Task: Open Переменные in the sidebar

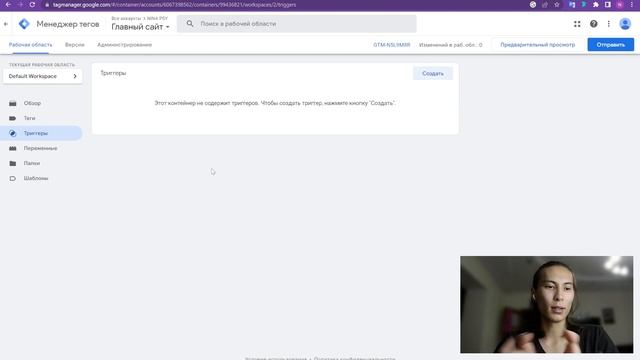Action: 41,148
